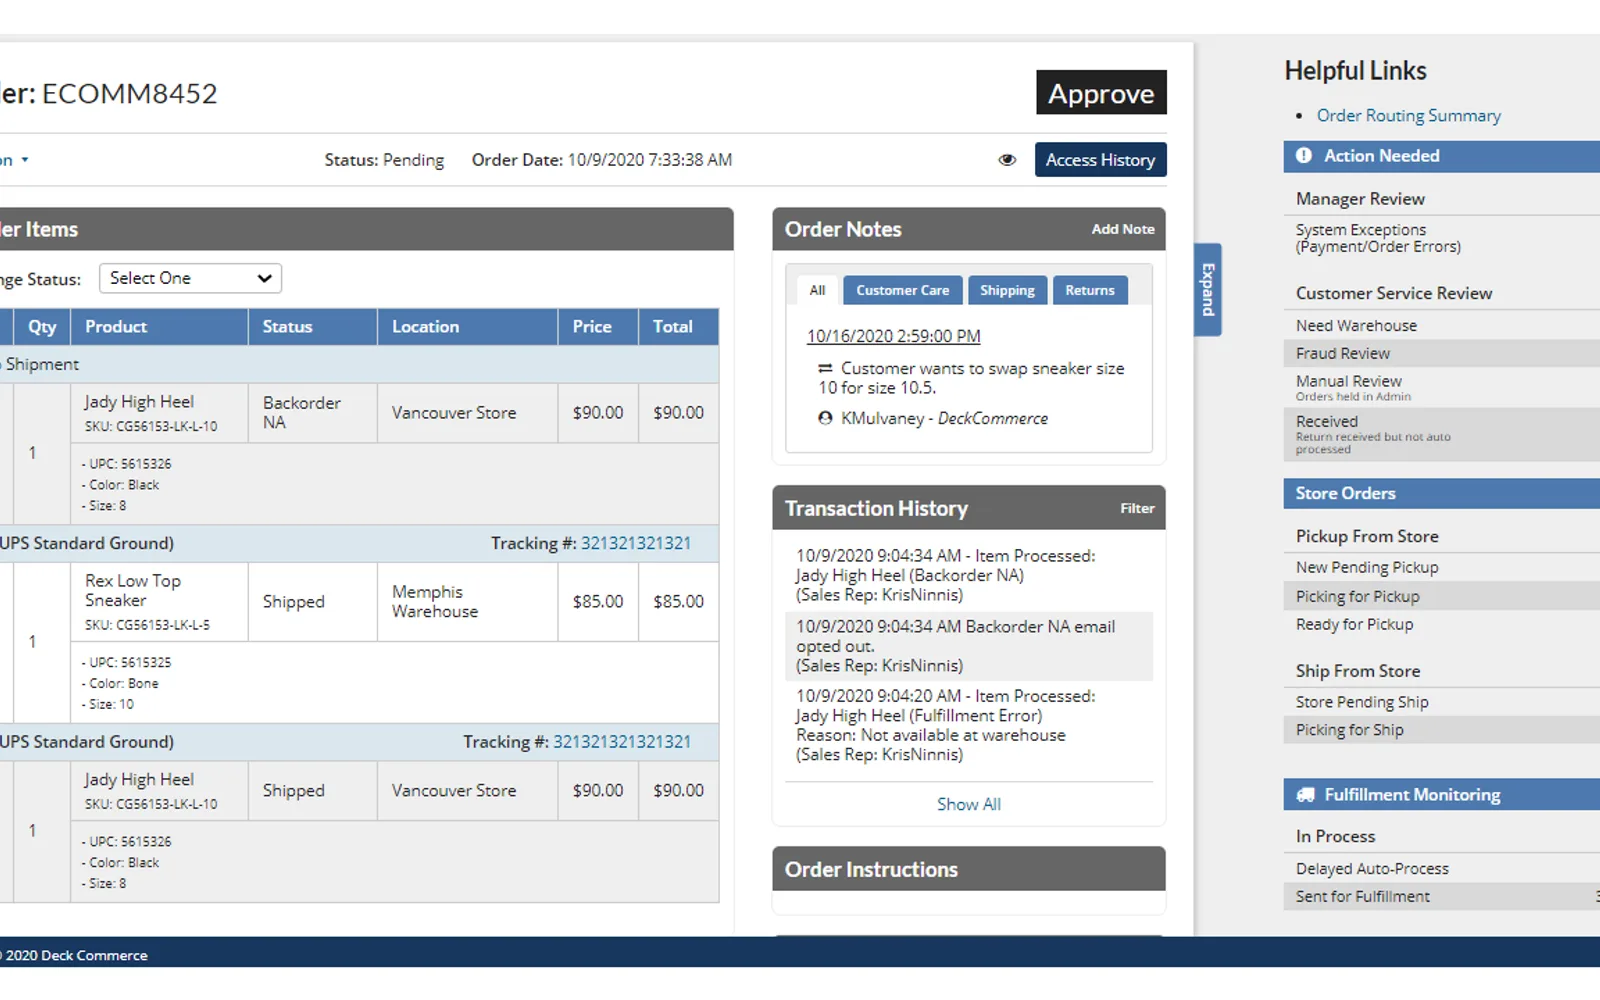The image size is (1600, 1000).
Task: Click Show All transactions
Action: click(968, 804)
